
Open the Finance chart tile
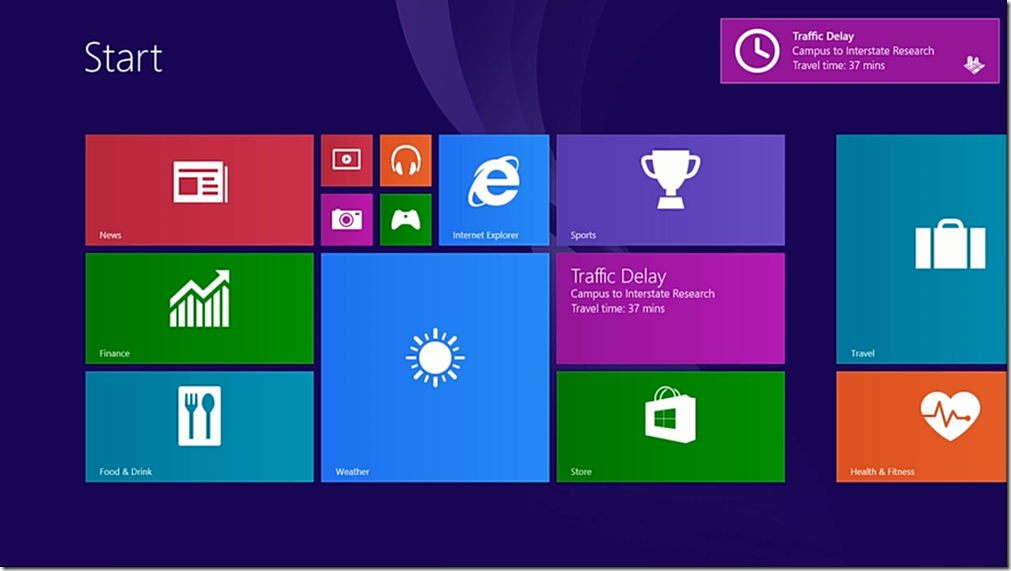(199, 308)
